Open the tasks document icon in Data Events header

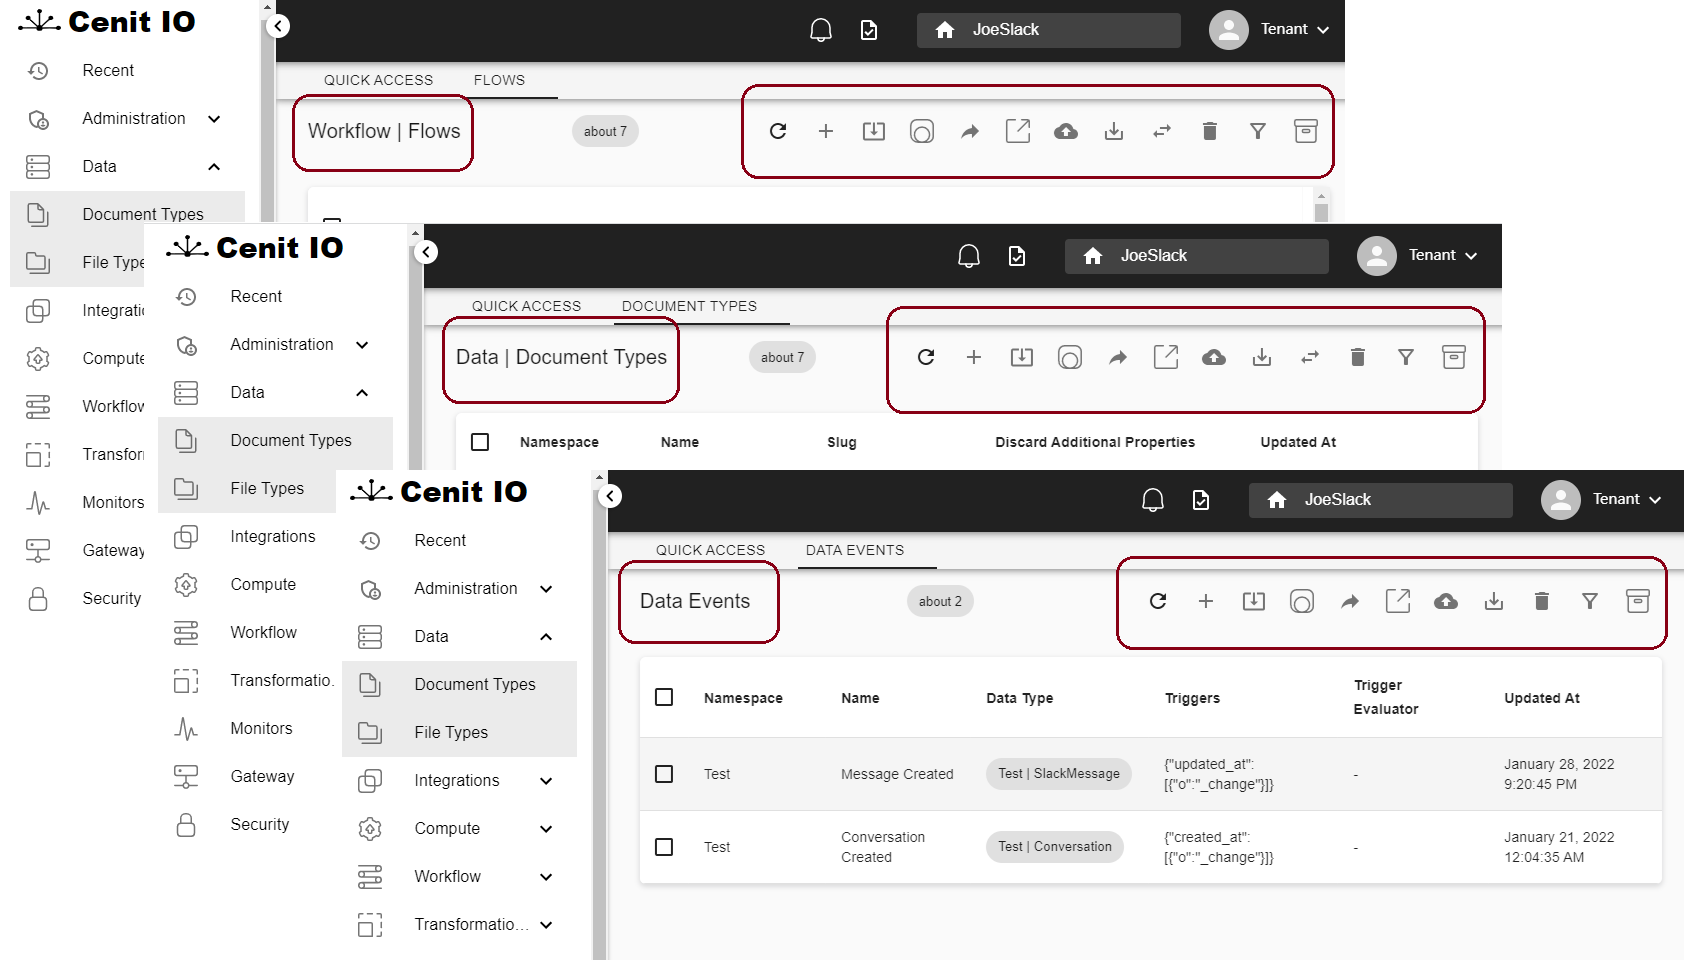click(1201, 500)
